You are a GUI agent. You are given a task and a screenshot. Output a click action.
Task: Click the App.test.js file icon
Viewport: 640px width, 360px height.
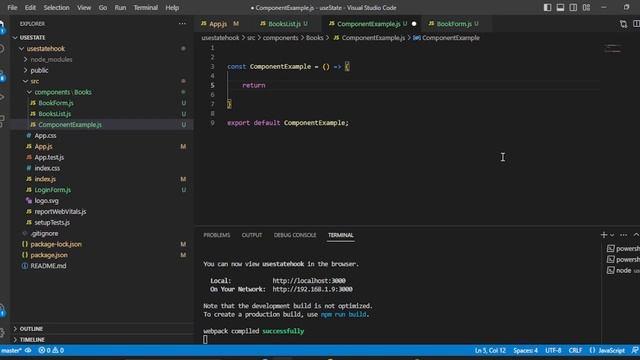[29, 157]
